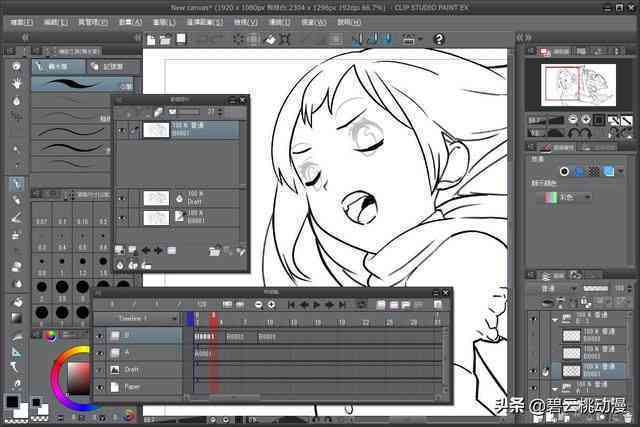The image size is (640, 427).
Task: Toggle visibility of timeline layer A
Action: [100, 353]
